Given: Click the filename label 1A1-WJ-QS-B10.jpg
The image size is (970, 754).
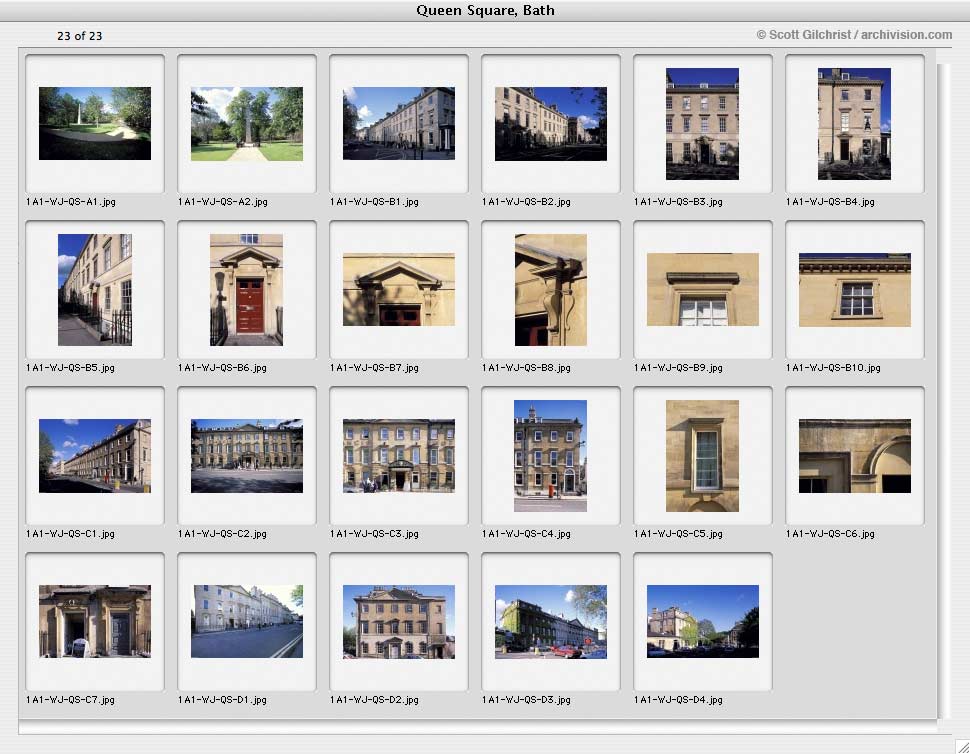Looking at the screenshot, I should 833,367.
